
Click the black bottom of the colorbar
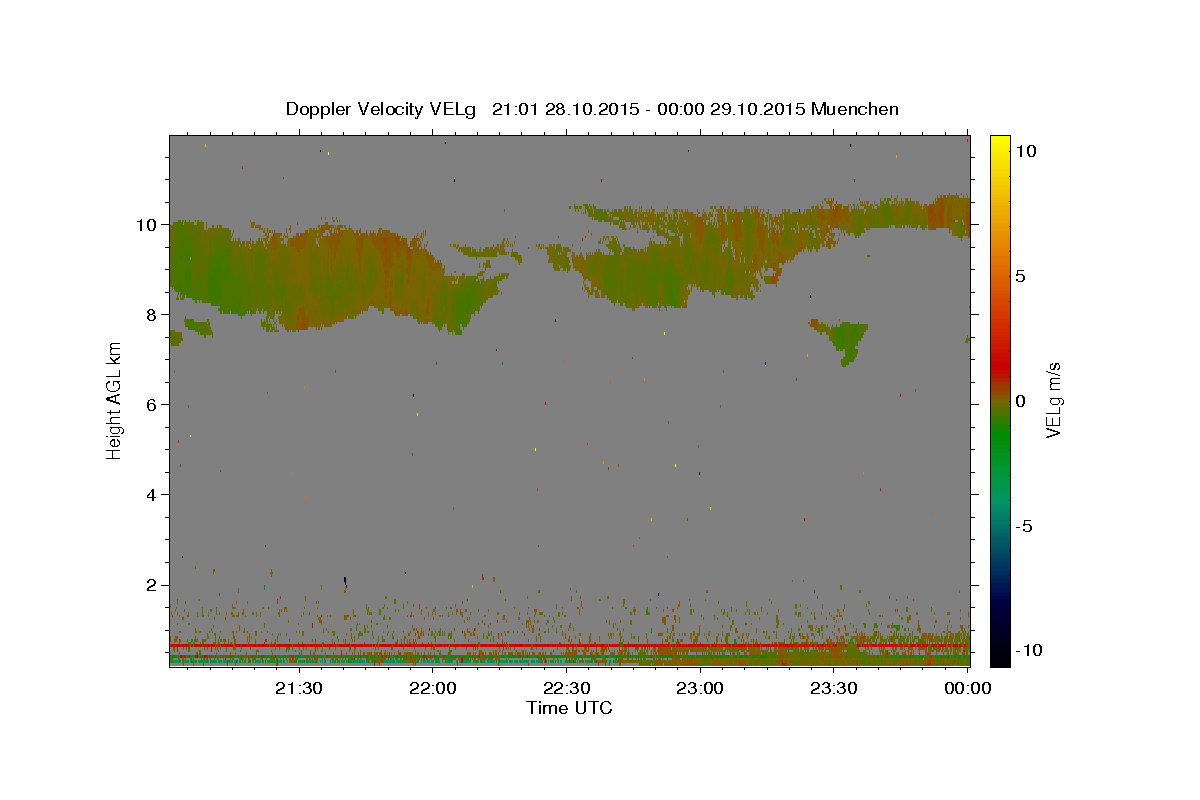[x=999, y=657]
